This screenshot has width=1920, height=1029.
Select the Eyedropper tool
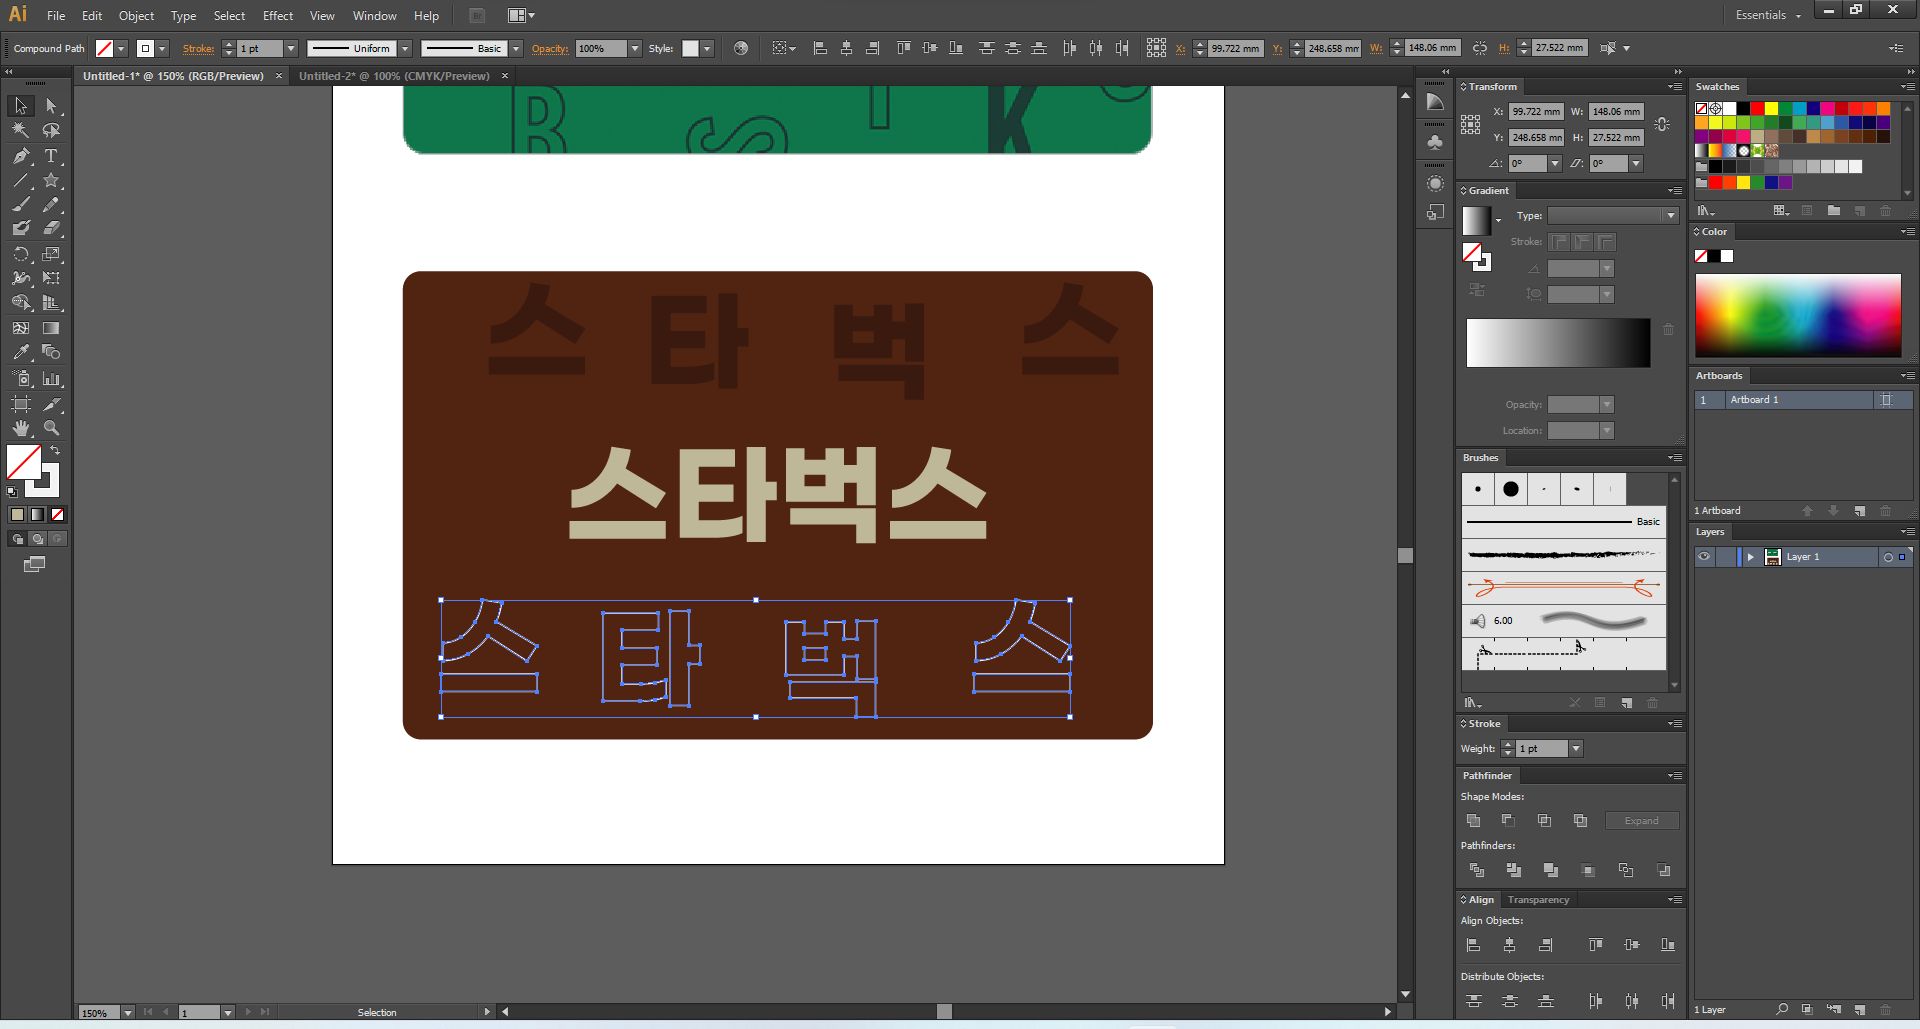[21, 352]
